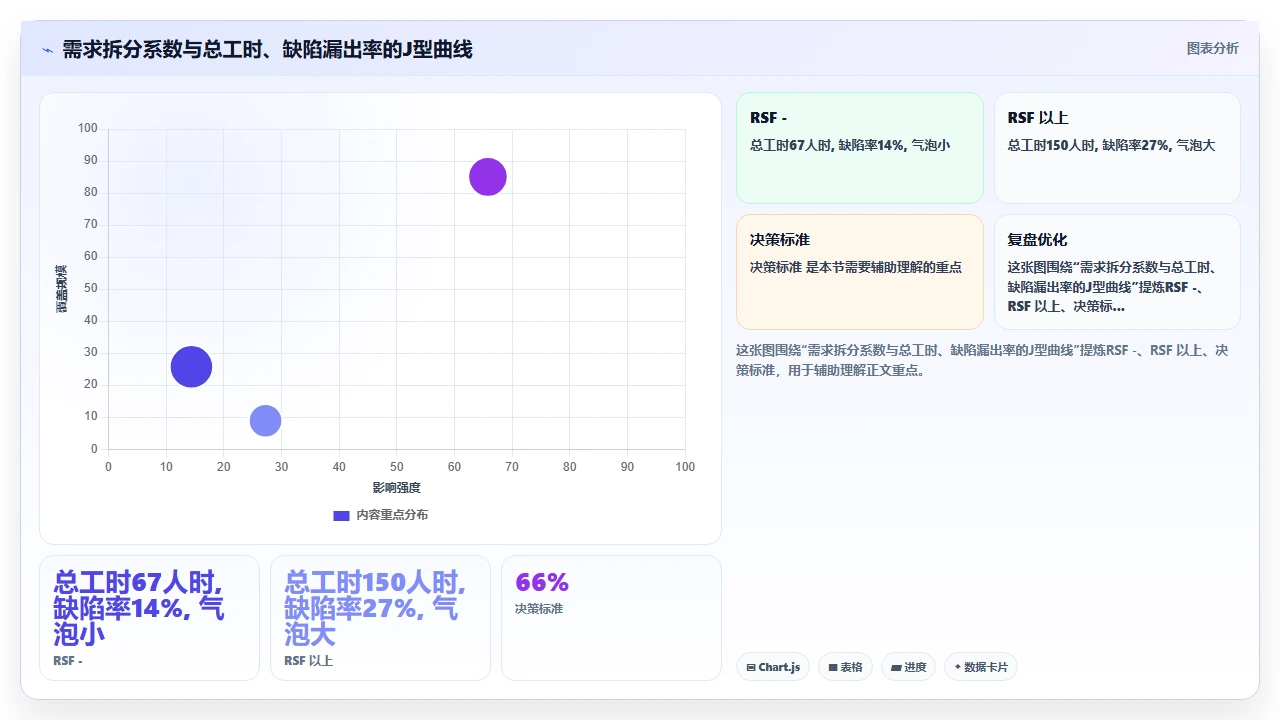Image resolution: width=1280 pixels, height=720 pixels.
Task: Click the 覆盖规模 y-axis title
Action: pos(61,289)
